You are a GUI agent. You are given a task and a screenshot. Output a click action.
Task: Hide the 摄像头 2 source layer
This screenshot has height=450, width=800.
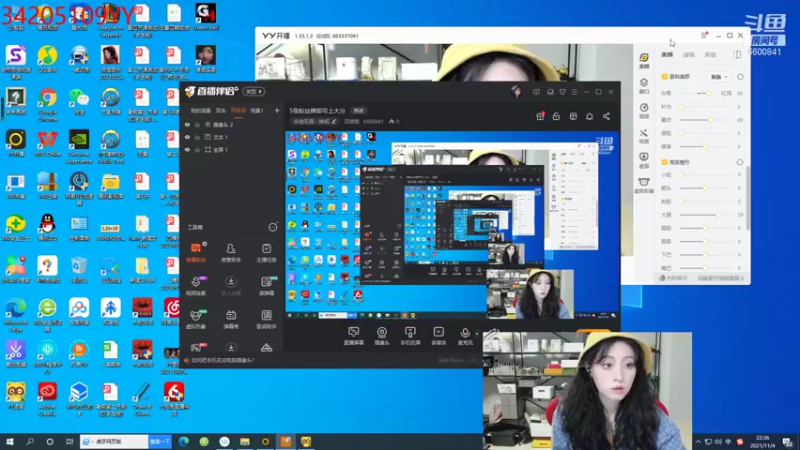click(187, 124)
